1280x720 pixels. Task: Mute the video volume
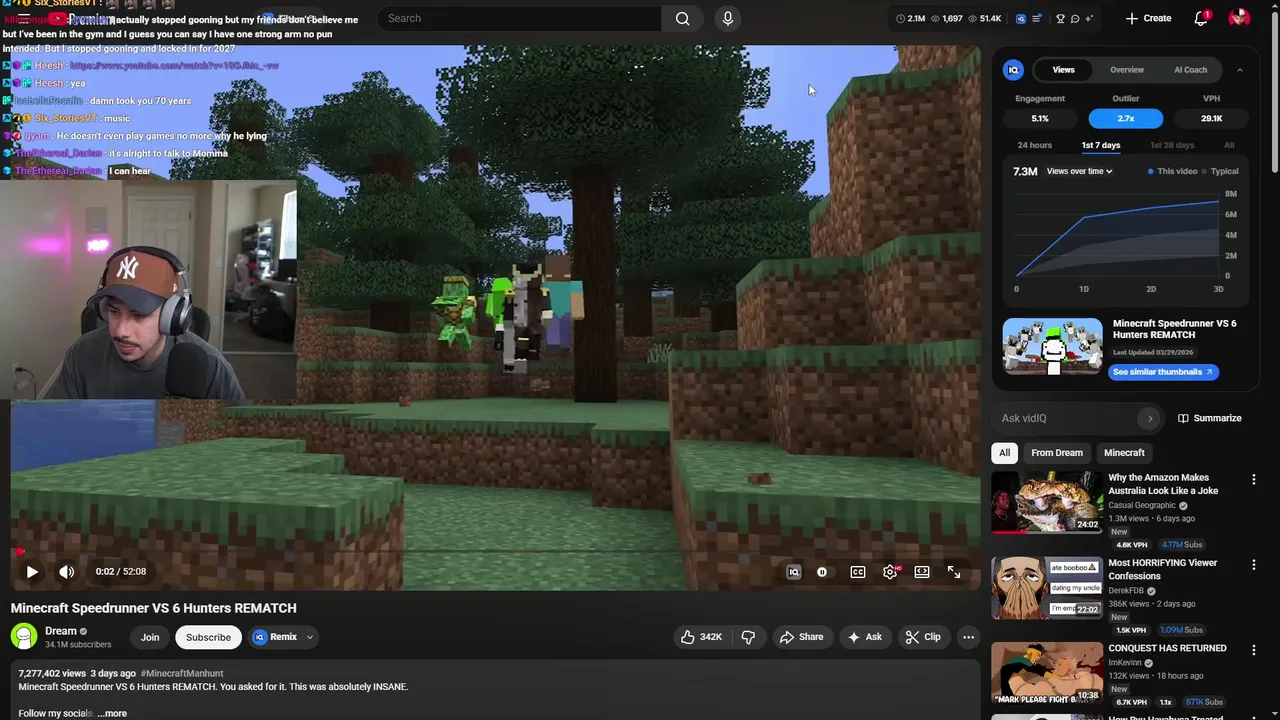pos(66,572)
